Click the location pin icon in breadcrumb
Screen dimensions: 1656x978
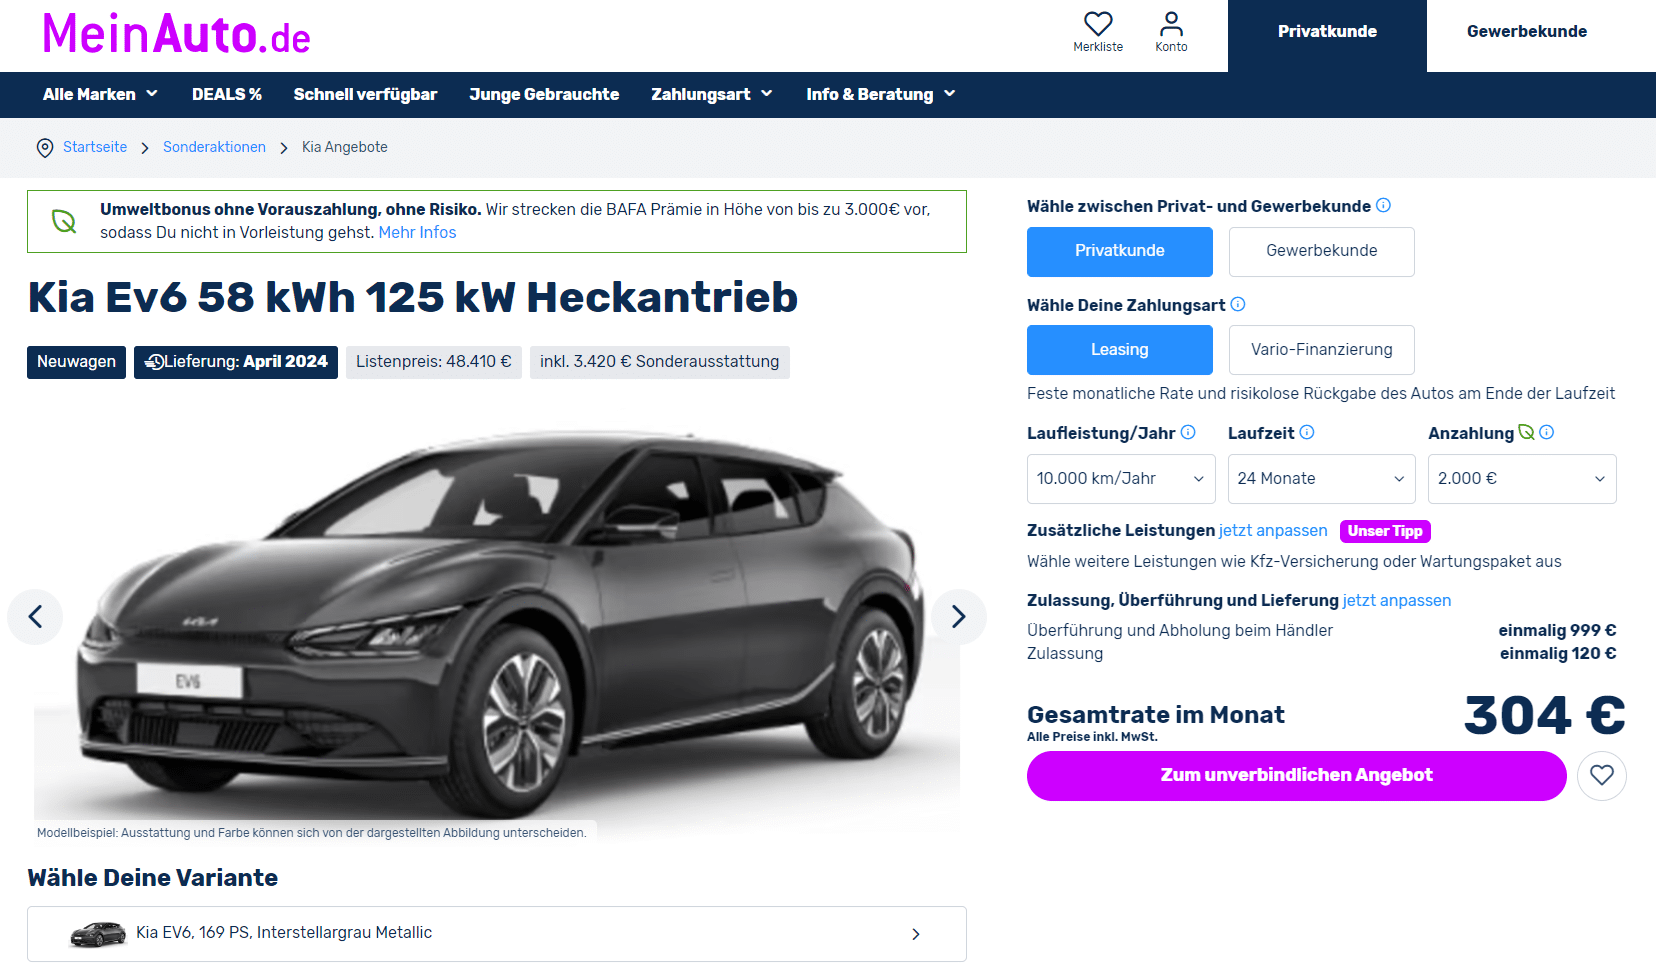[45, 148]
